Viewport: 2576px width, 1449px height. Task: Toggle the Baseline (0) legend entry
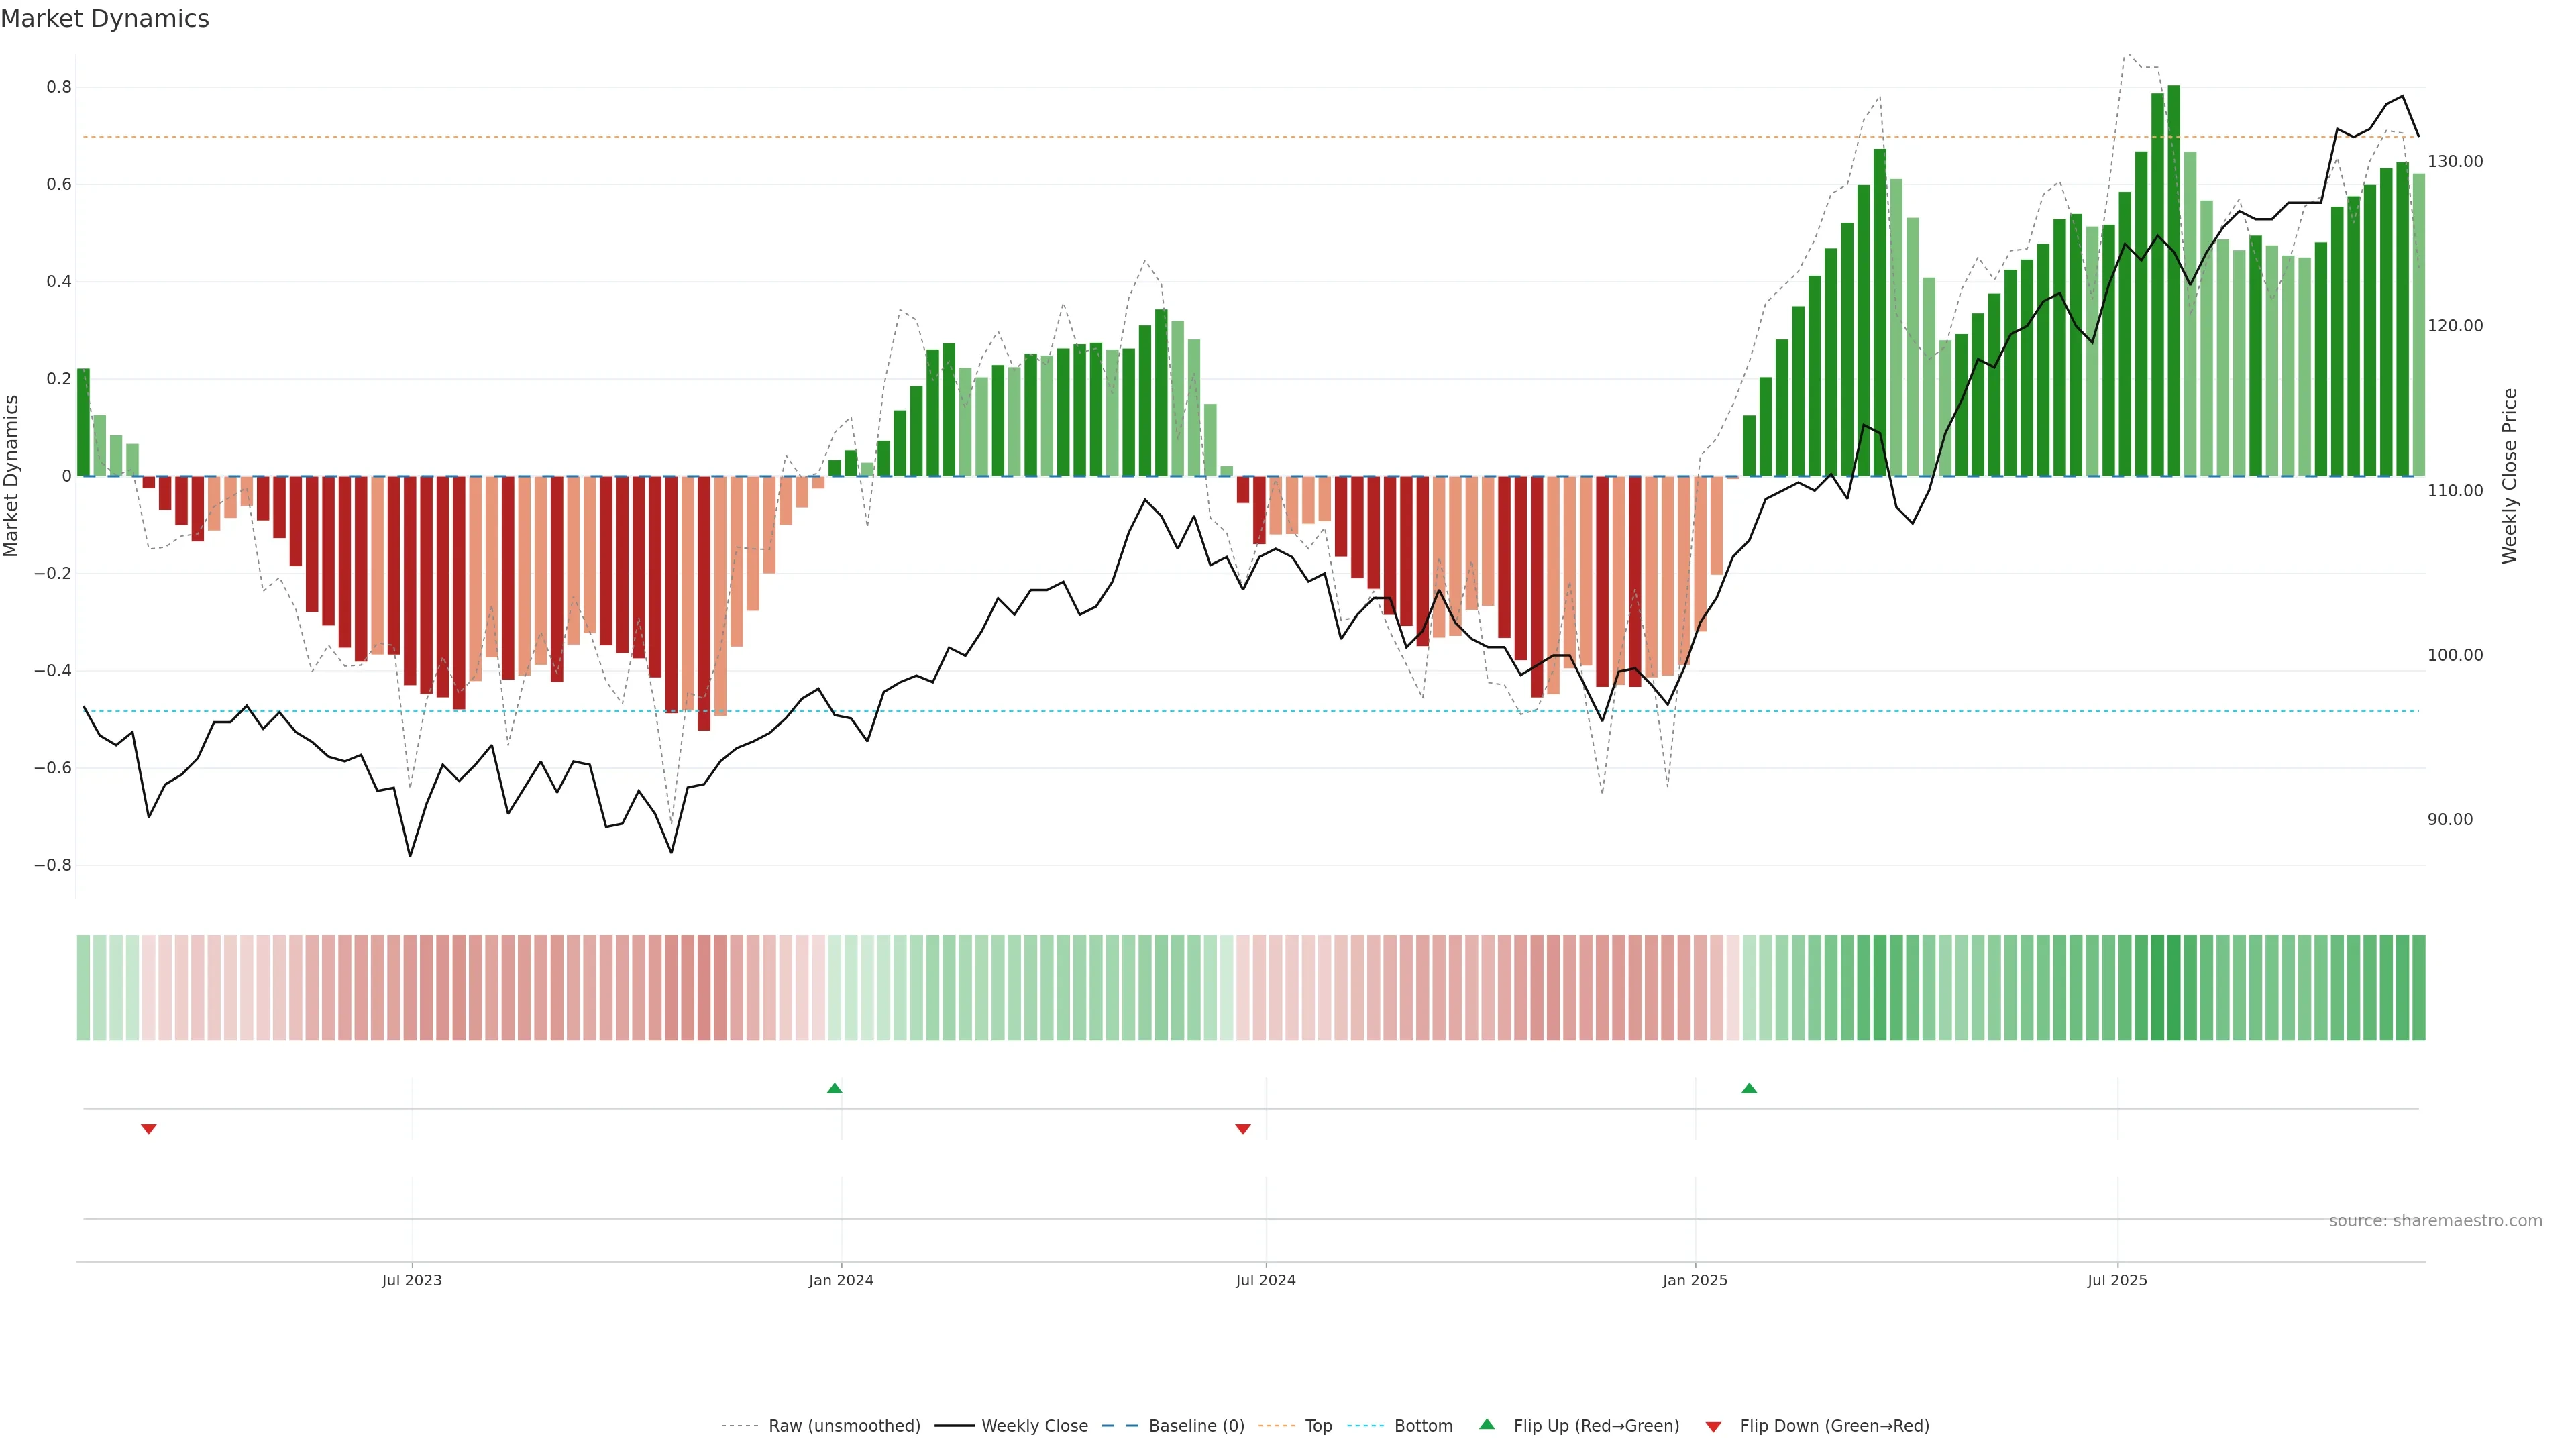(1196, 1426)
